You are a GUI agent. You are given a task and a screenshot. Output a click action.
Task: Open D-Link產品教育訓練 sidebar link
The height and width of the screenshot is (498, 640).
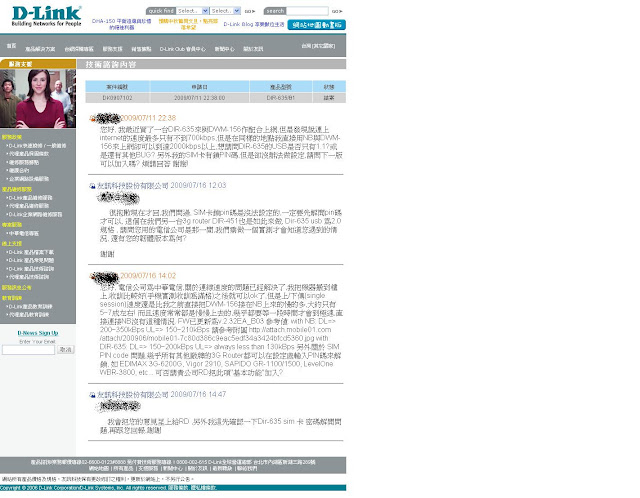click(30, 307)
